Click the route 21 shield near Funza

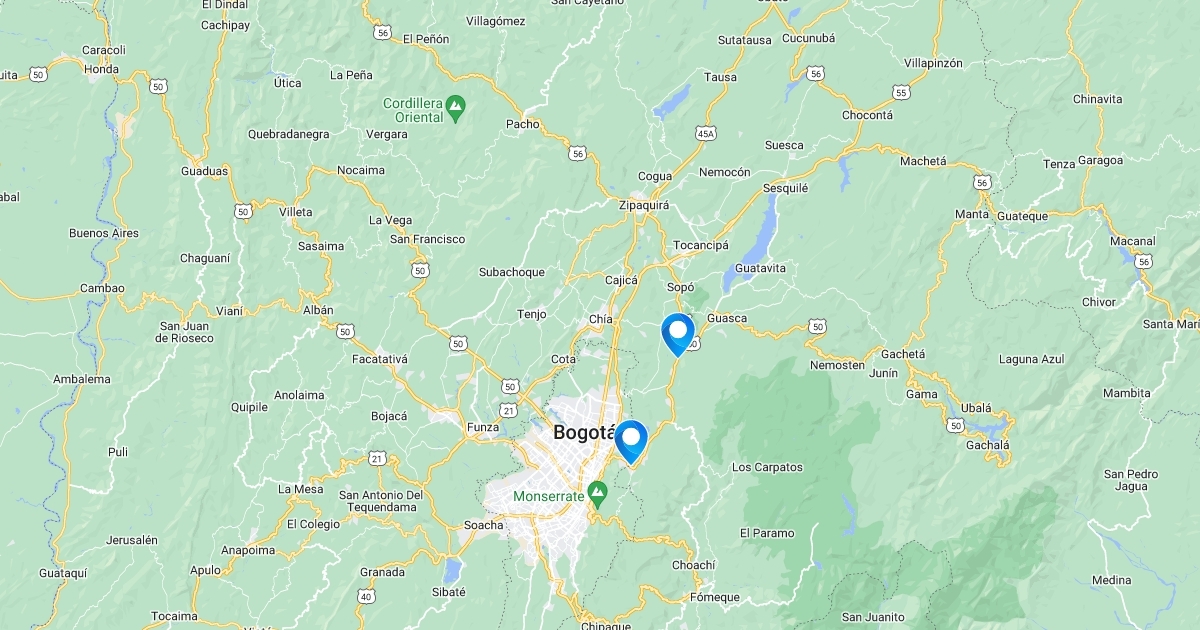(509, 410)
